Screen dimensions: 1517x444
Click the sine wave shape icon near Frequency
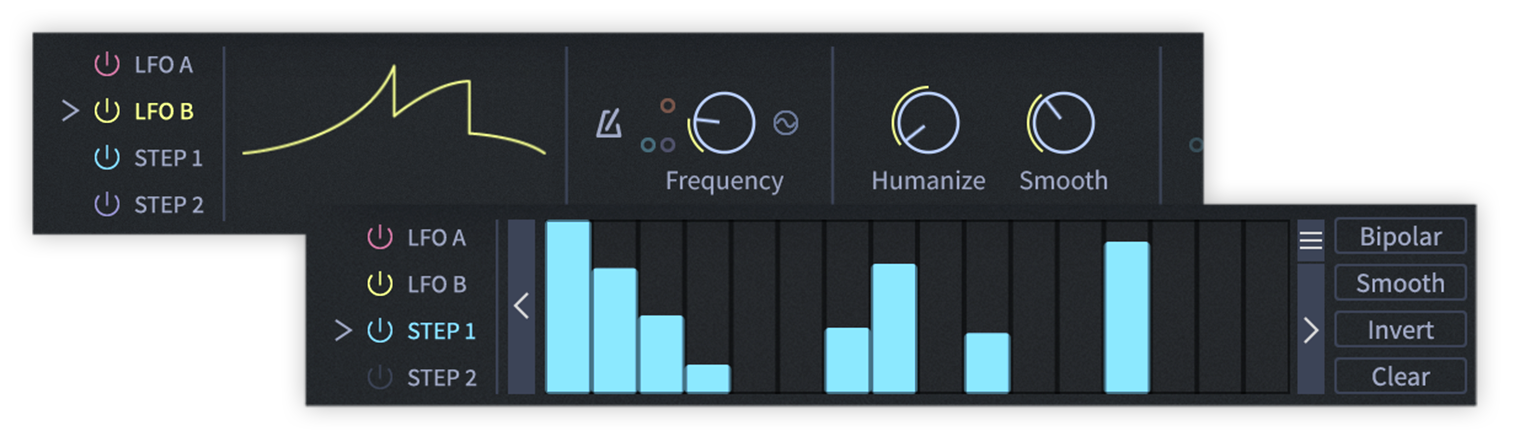[x=786, y=123]
